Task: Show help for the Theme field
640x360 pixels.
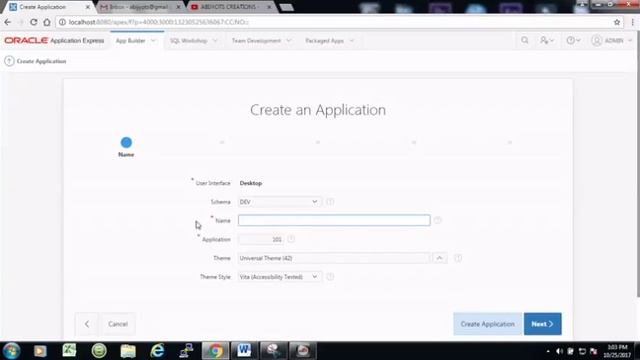Action: tap(458, 258)
